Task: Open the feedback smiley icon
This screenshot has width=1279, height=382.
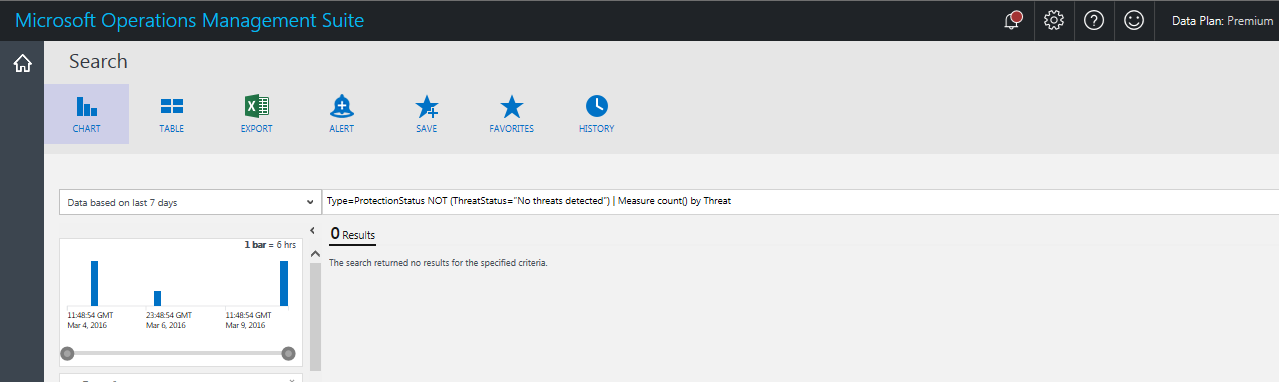Action: (1133, 20)
